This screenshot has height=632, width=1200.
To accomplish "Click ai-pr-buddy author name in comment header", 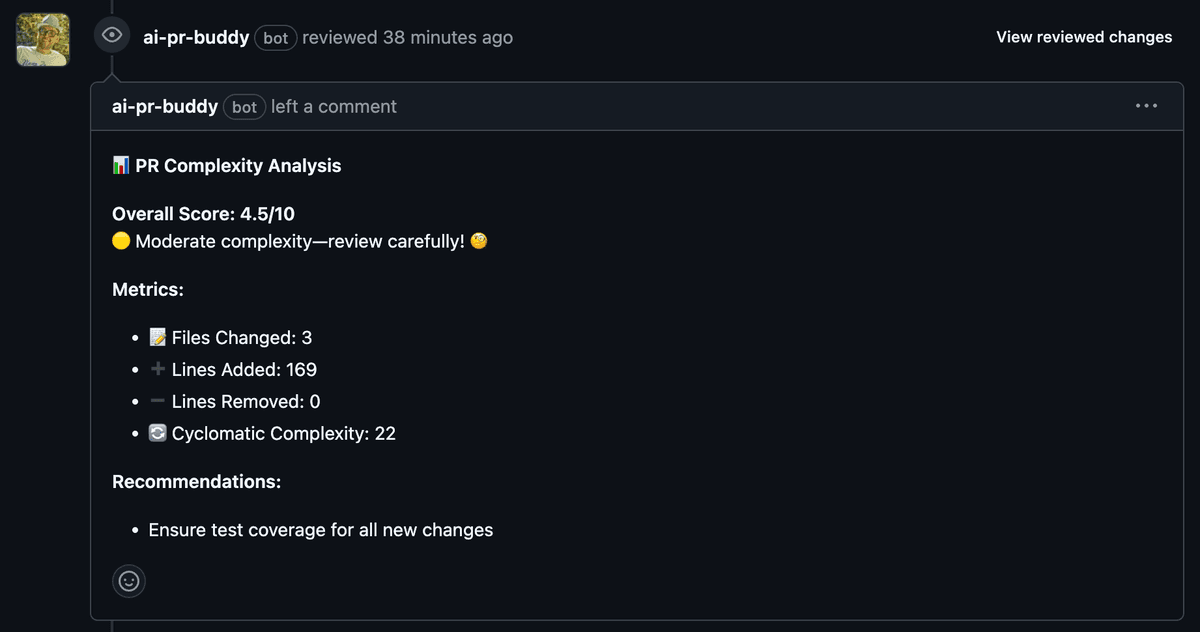I will point(165,106).
